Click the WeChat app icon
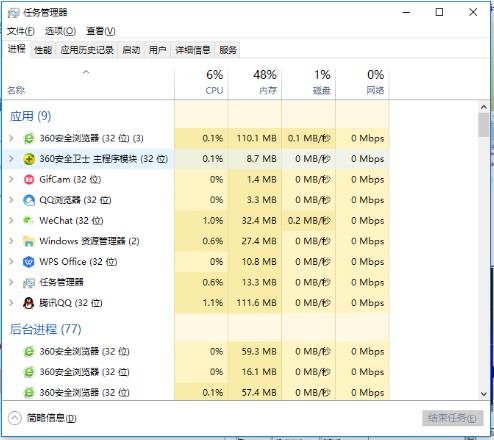The height and width of the screenshot is (440, 494). coord(29,221)
